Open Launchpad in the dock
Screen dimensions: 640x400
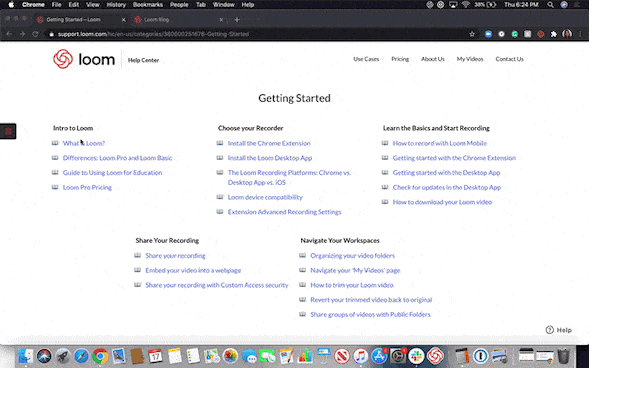point(63,356)
